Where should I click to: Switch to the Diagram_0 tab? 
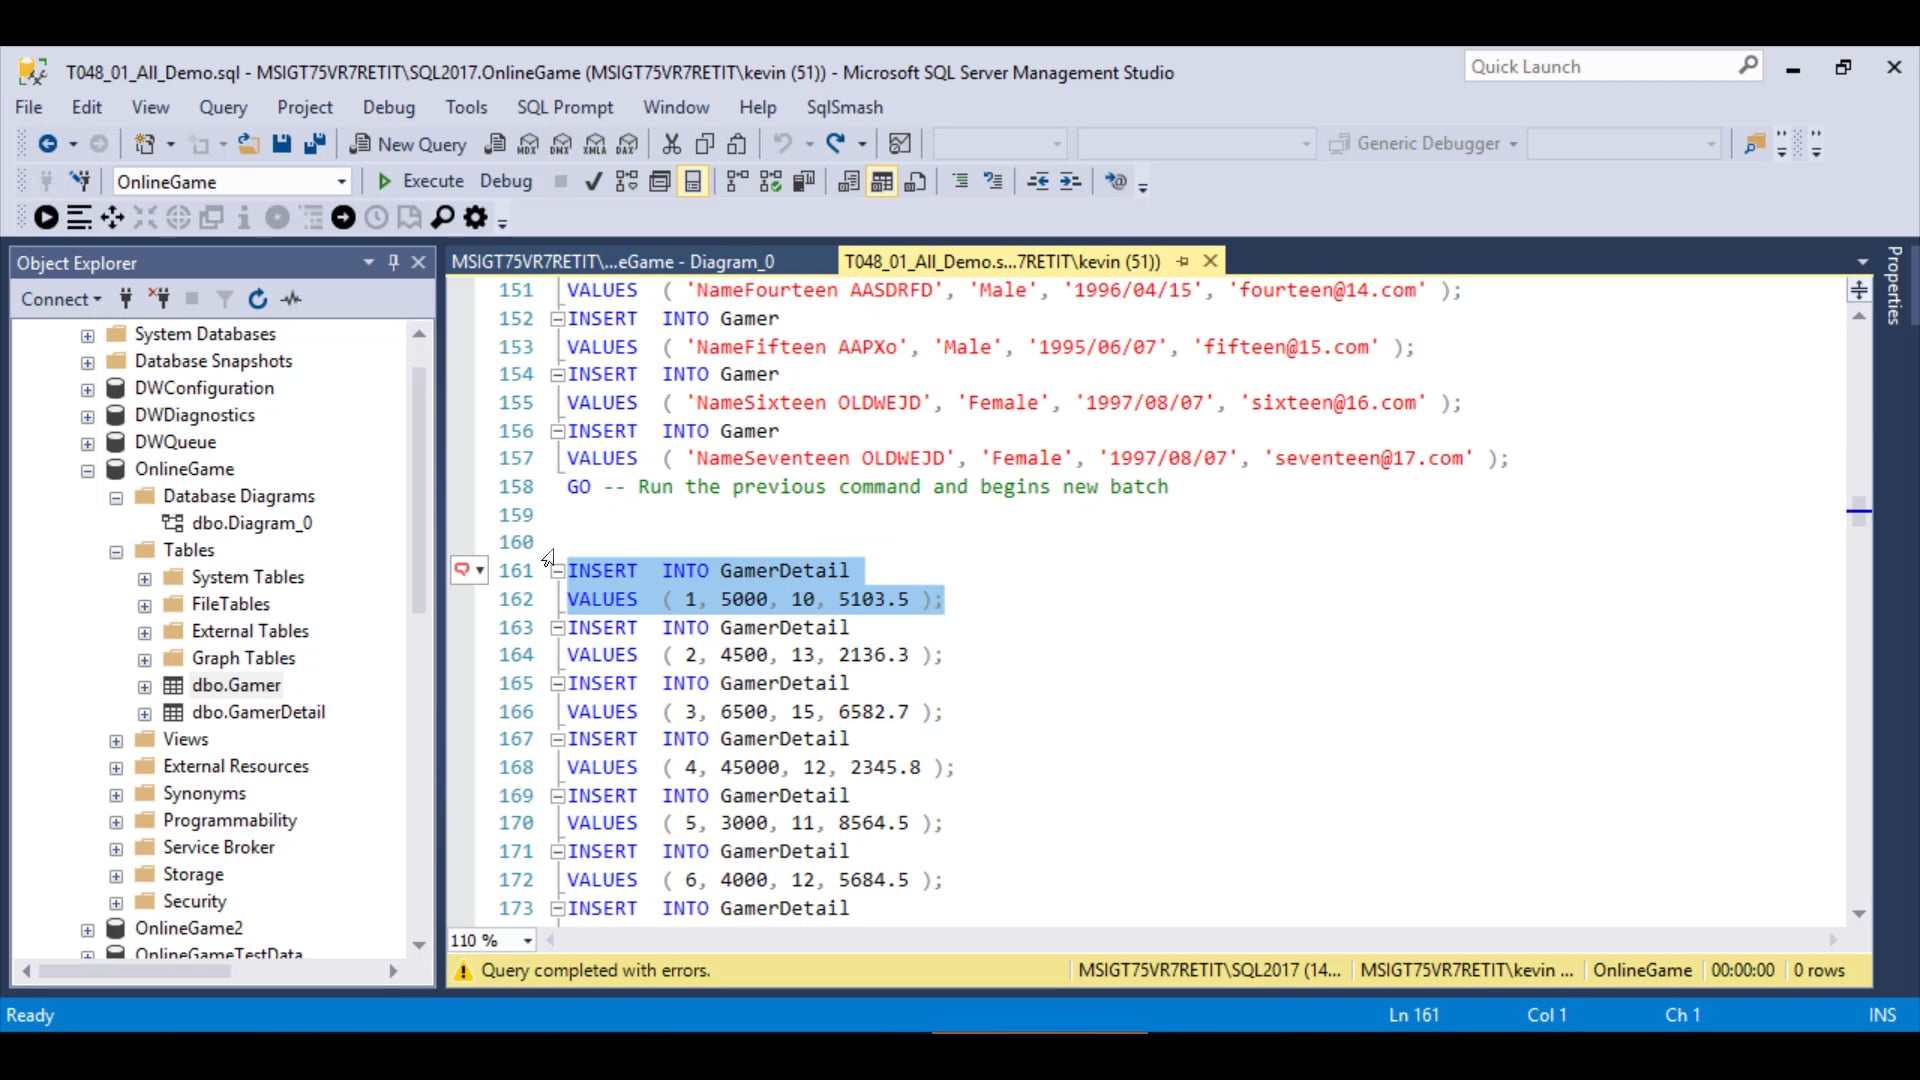pos(616,261)
